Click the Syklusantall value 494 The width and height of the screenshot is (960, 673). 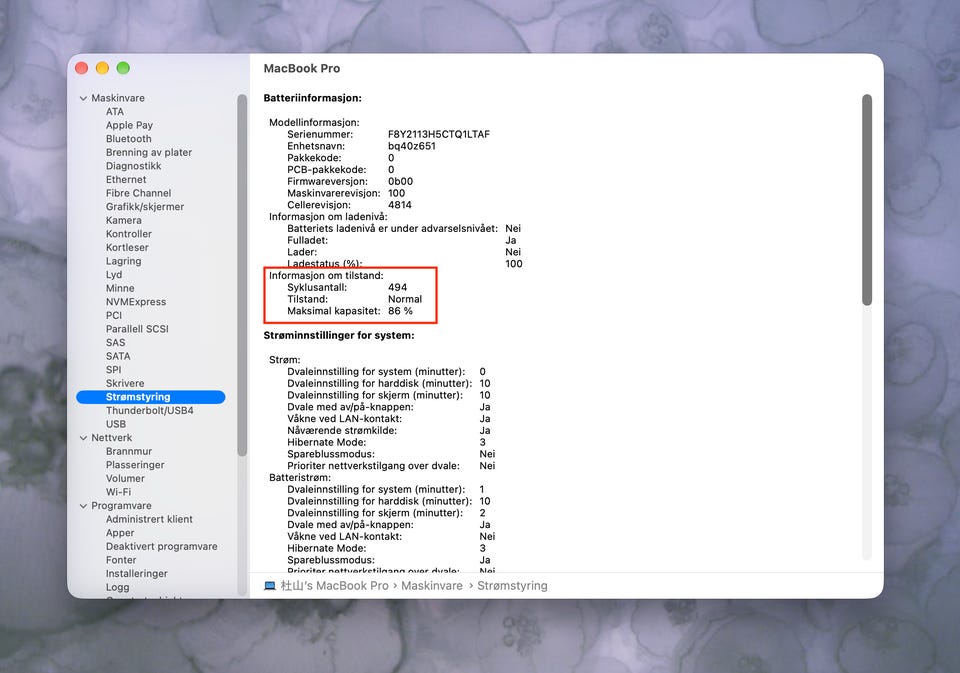click(397, 287)
